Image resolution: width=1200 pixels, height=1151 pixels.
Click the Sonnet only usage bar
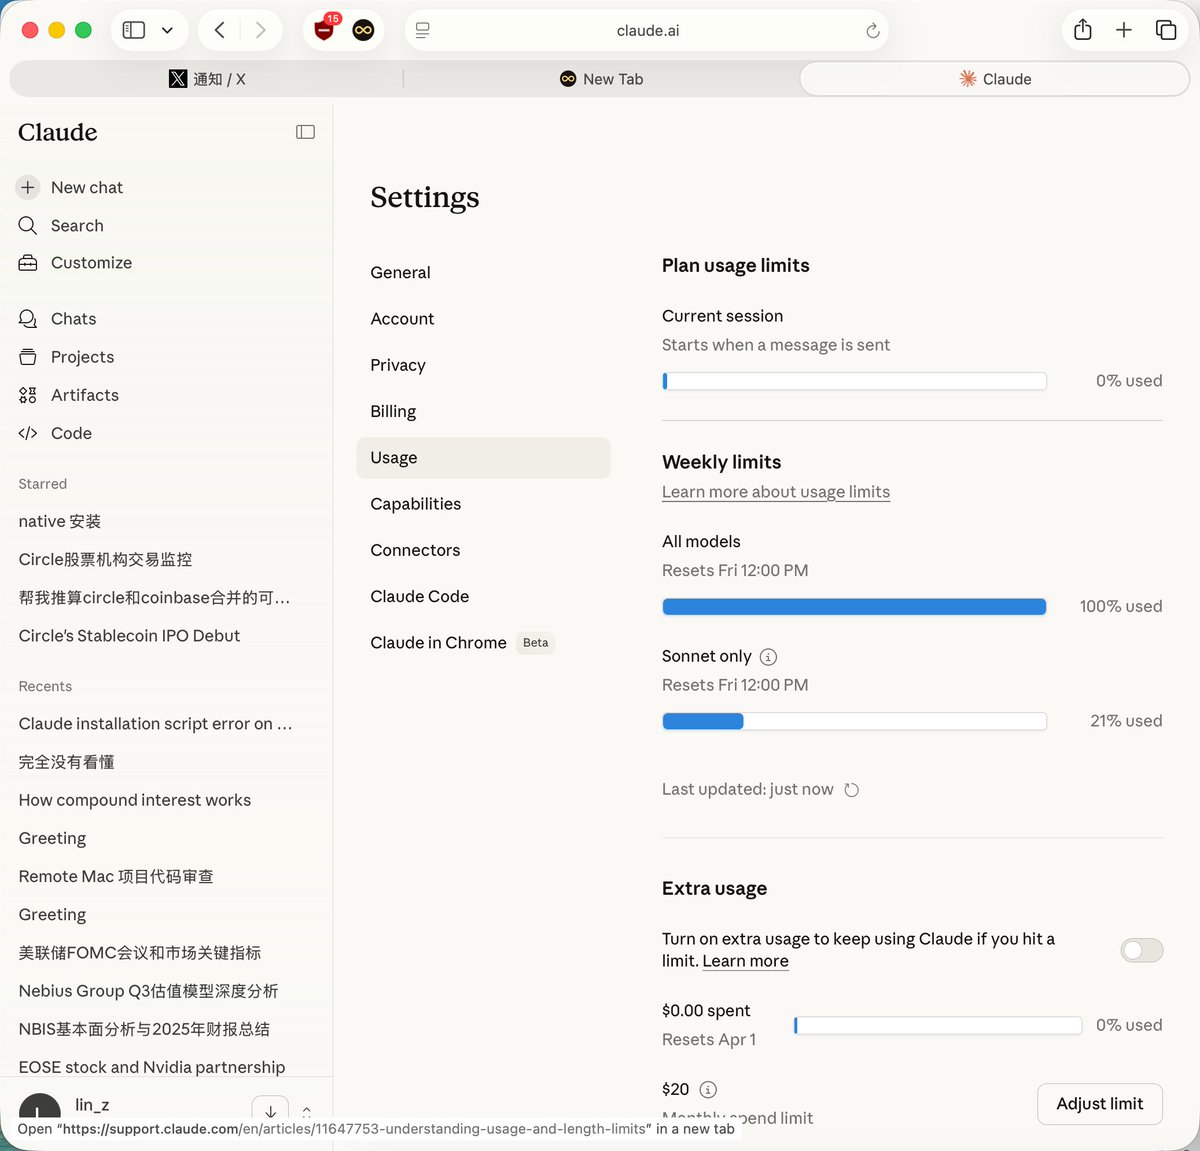(x=854, y=721)
